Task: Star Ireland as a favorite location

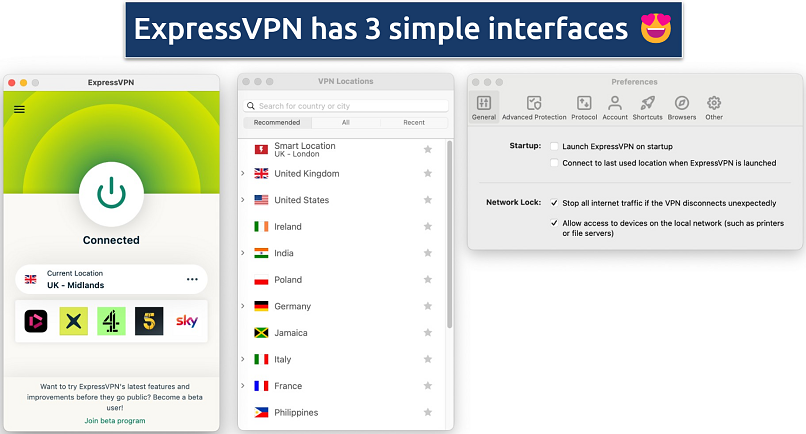Action: [x=427, y=226]
